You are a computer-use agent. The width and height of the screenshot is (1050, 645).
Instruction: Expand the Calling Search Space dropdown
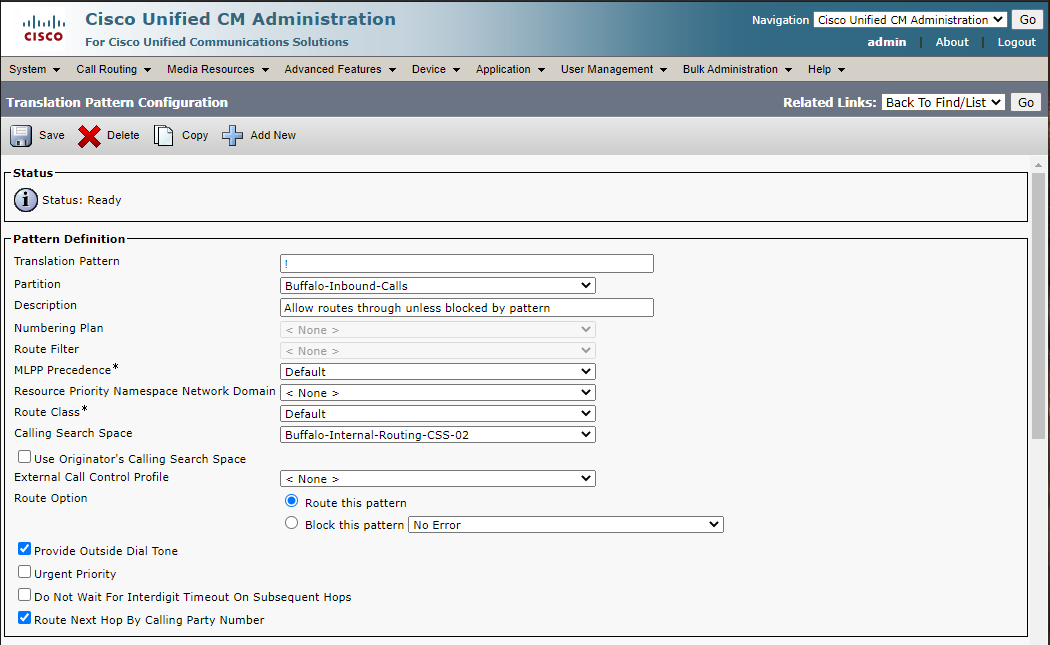pyautogui.click(x=438, y=435)
